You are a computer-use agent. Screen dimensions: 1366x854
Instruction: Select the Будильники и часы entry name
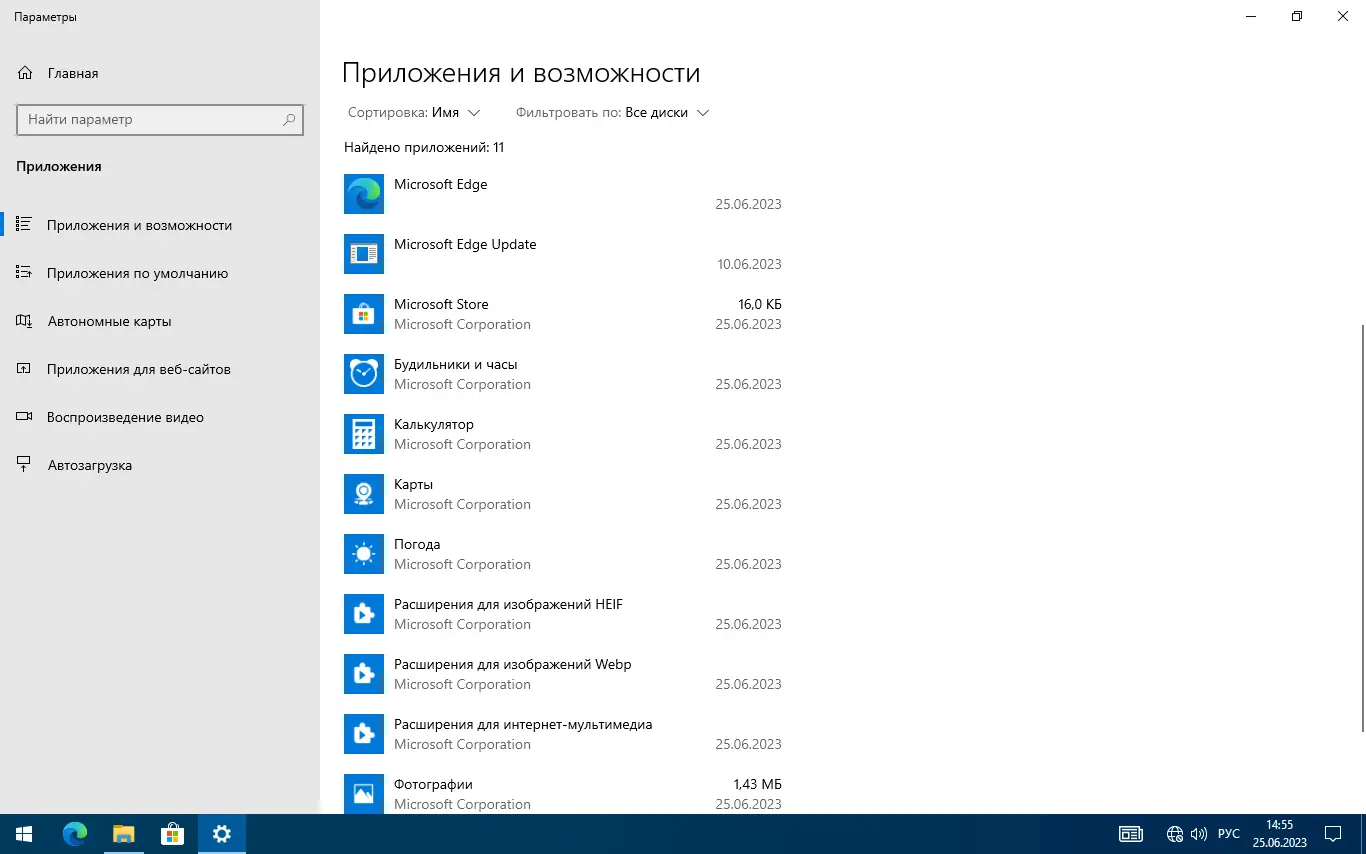[x=456, y=364]
